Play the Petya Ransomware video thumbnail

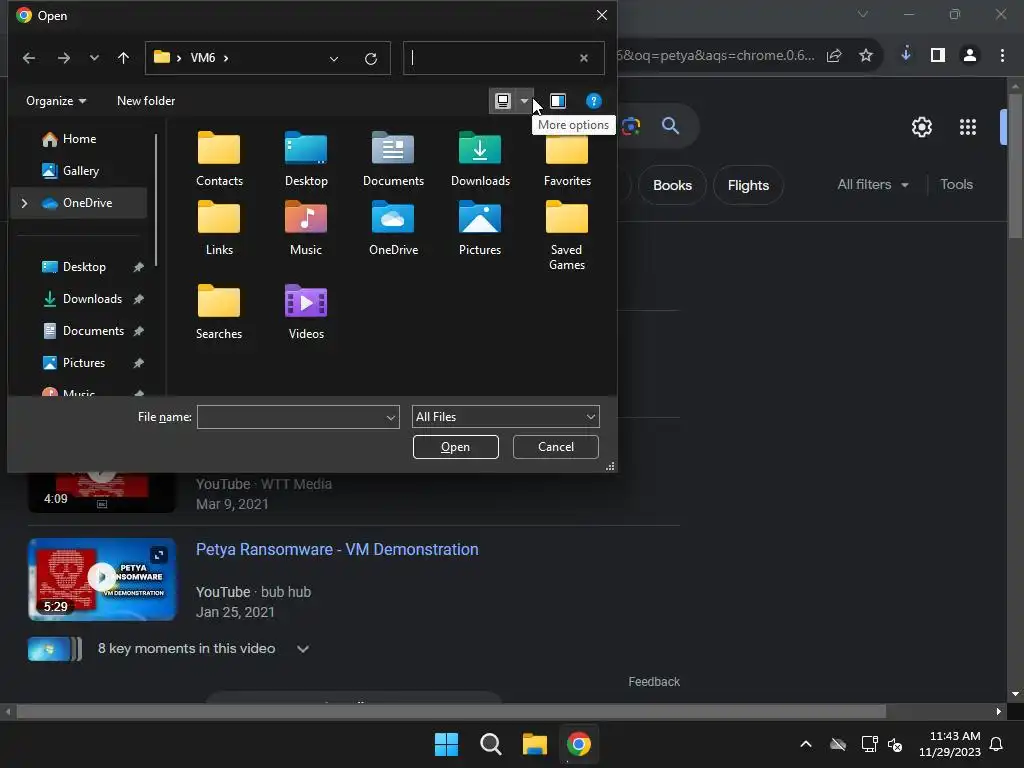coord(102,579)
